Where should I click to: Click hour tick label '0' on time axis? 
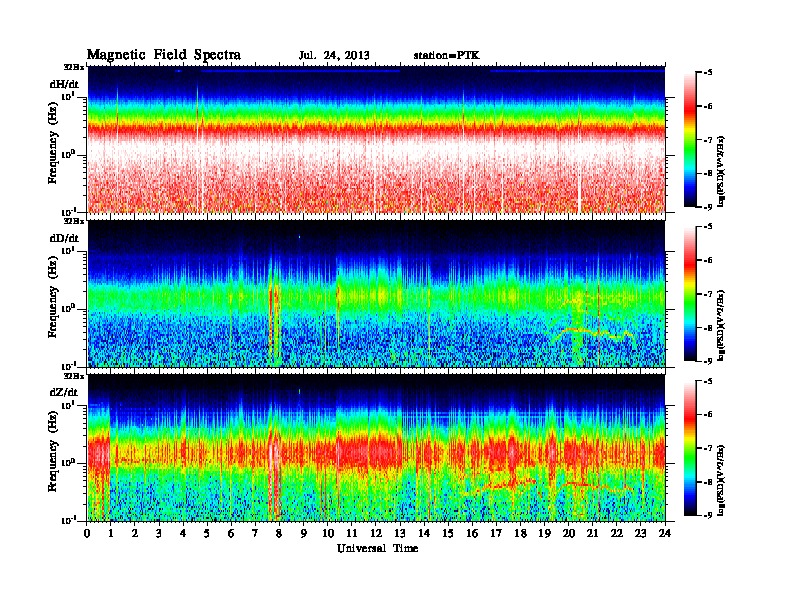point(87,533)
